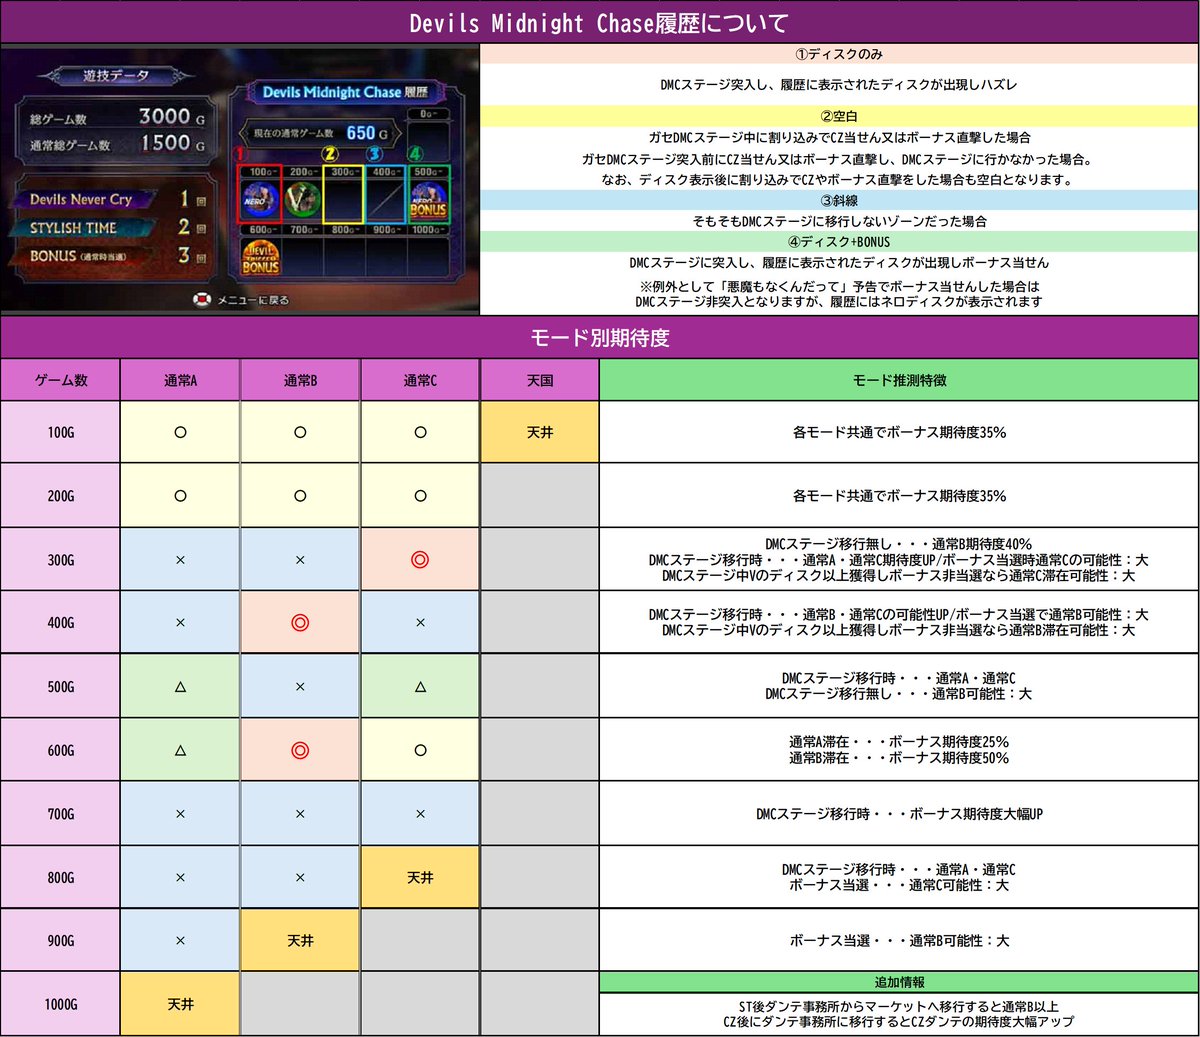Click the △ cell for 通常A at 500G
Screen dimensions: 1200x1037
180,687
